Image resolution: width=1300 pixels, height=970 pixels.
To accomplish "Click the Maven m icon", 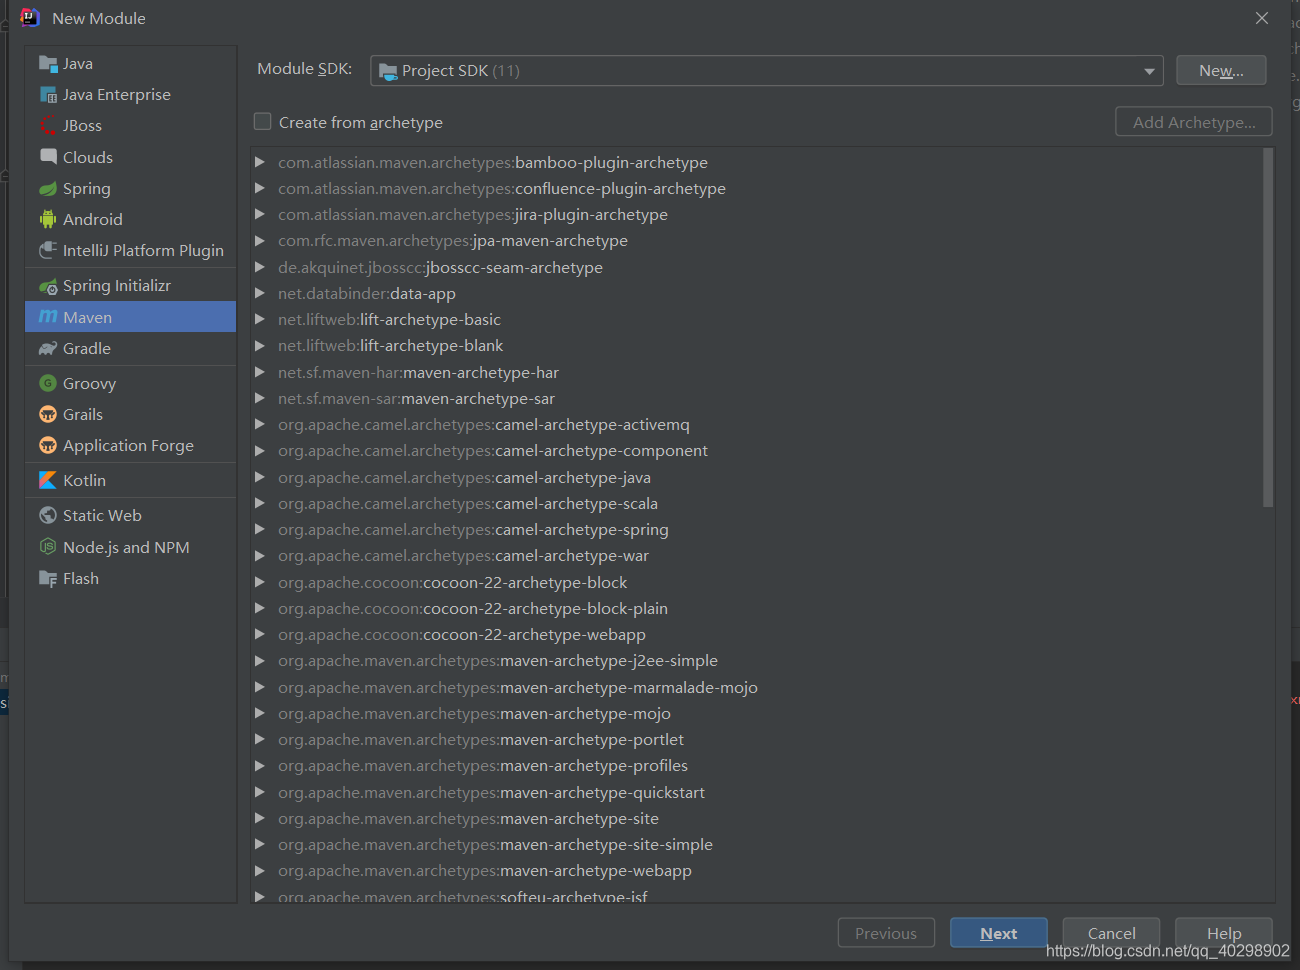I will (x=47, y=317).
